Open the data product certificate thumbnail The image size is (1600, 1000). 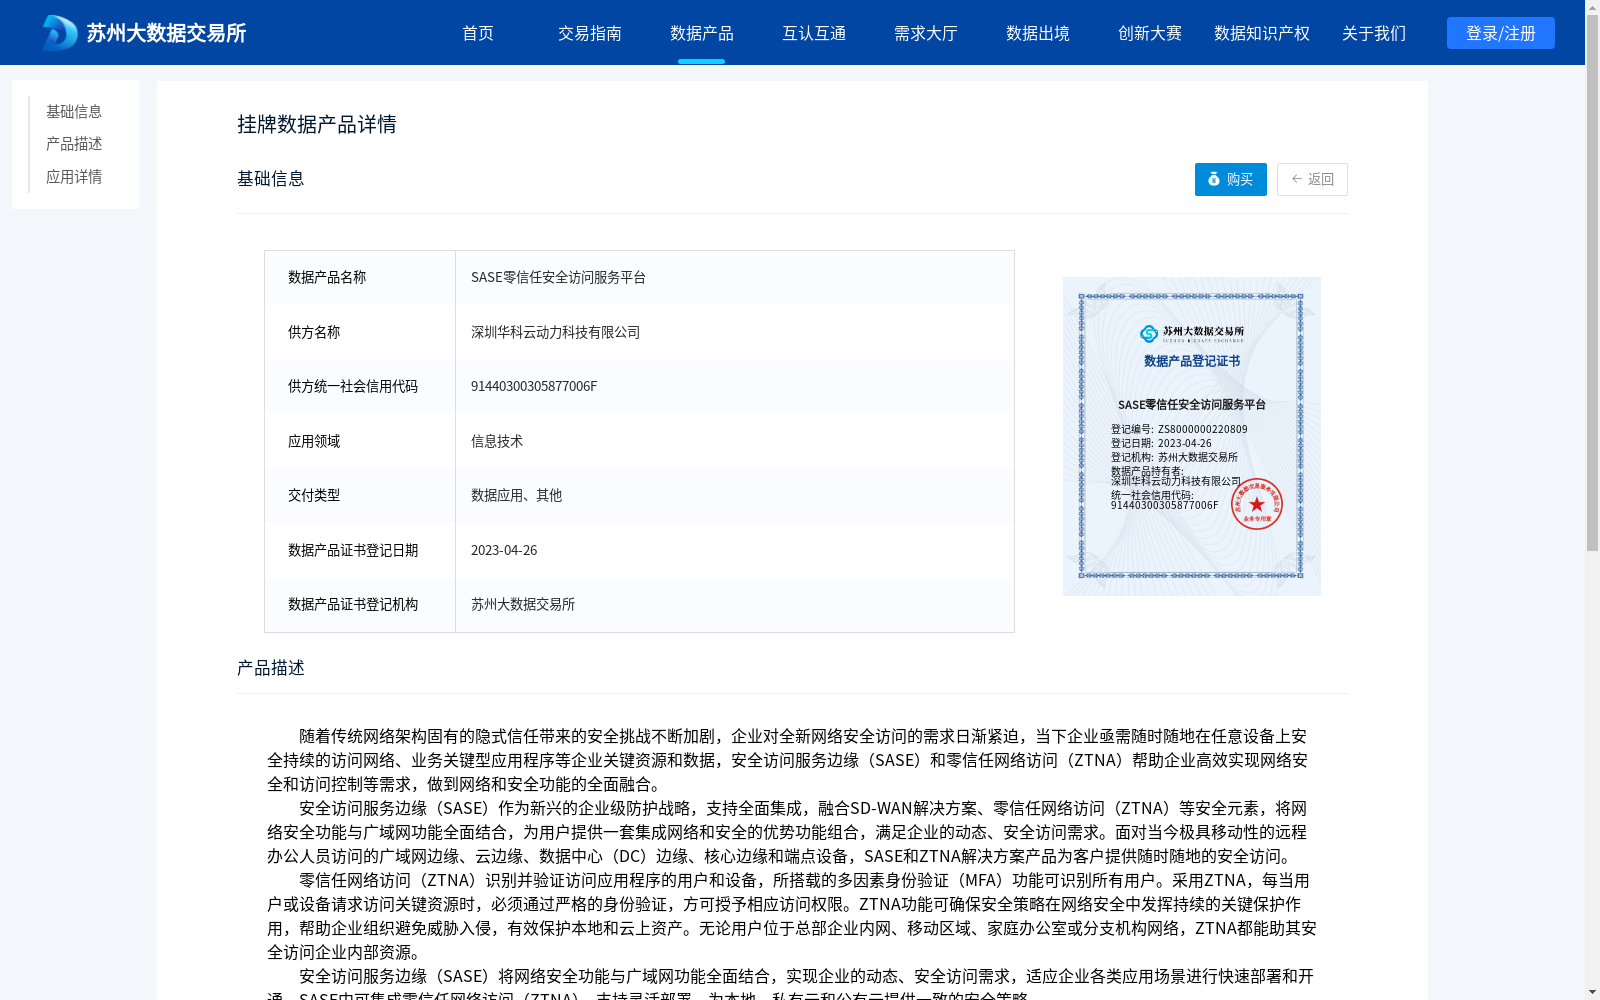coord(1190,435)
